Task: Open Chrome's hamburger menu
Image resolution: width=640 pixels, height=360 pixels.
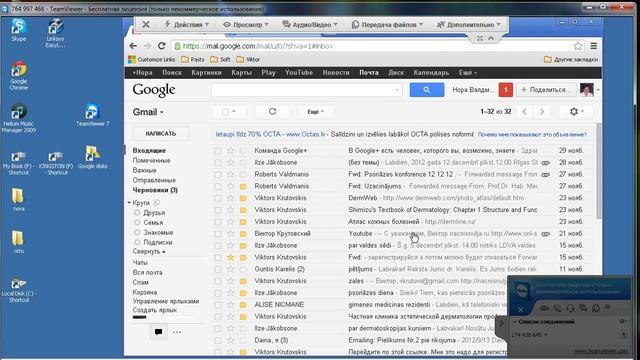Action: pyautogui.click(x=594, y=46)
